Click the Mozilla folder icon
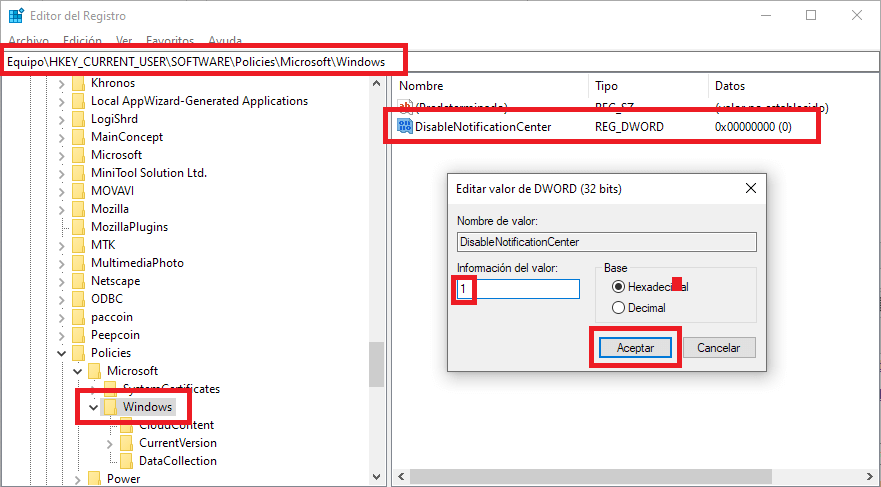The width and height of the screenshot is (881, 487). point(79,209)
